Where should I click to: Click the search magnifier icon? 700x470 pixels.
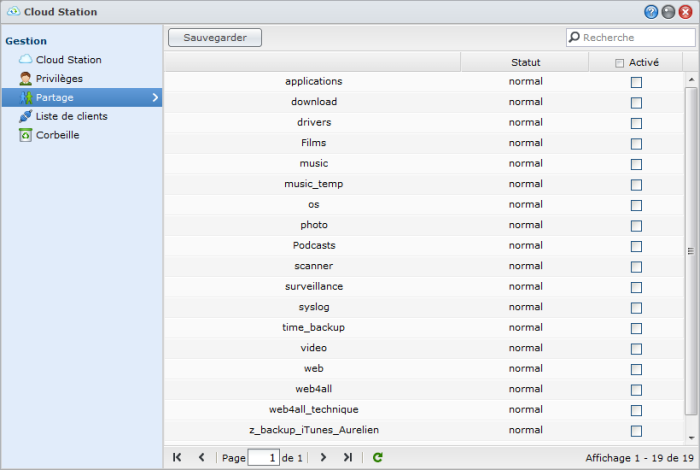[x=574, y=37]
